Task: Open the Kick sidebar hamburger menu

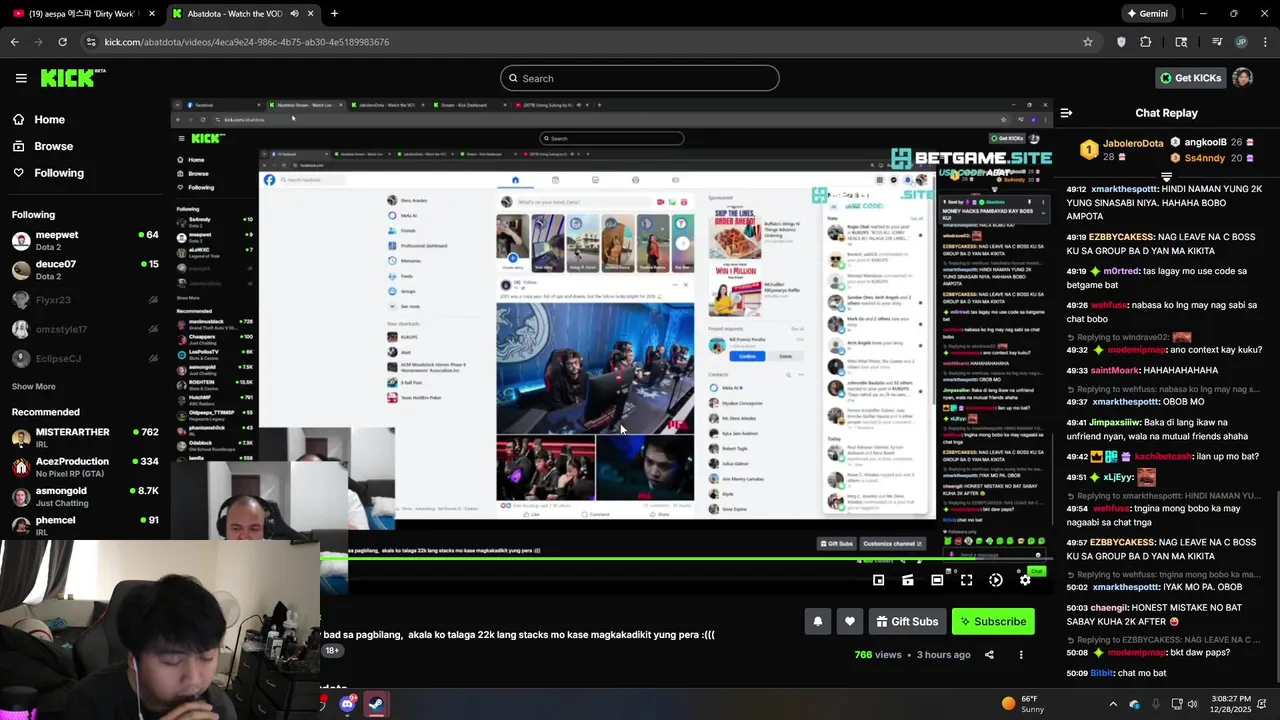Action: point(21,78)
